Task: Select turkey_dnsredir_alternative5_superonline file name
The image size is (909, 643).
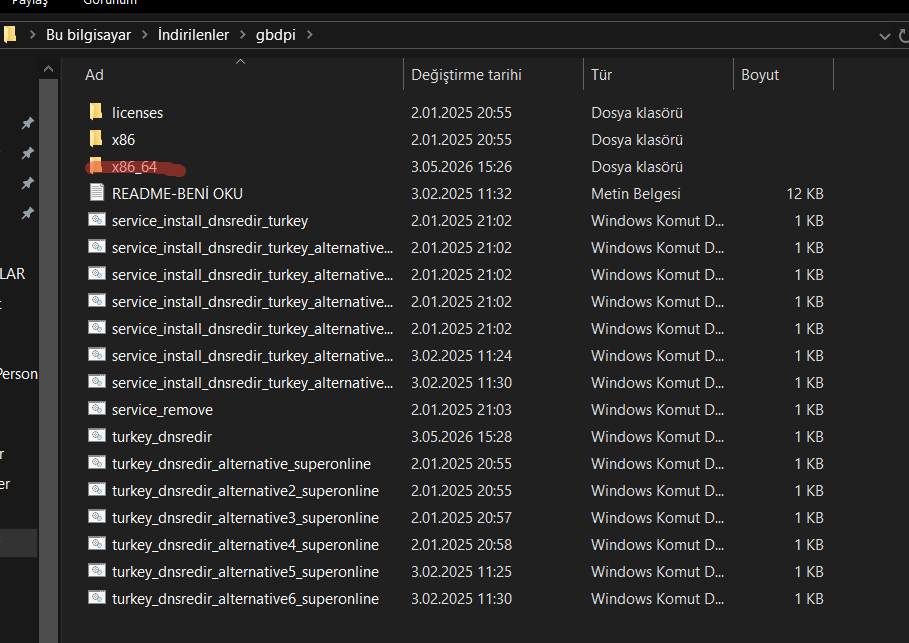Action: tap(245, 572)
